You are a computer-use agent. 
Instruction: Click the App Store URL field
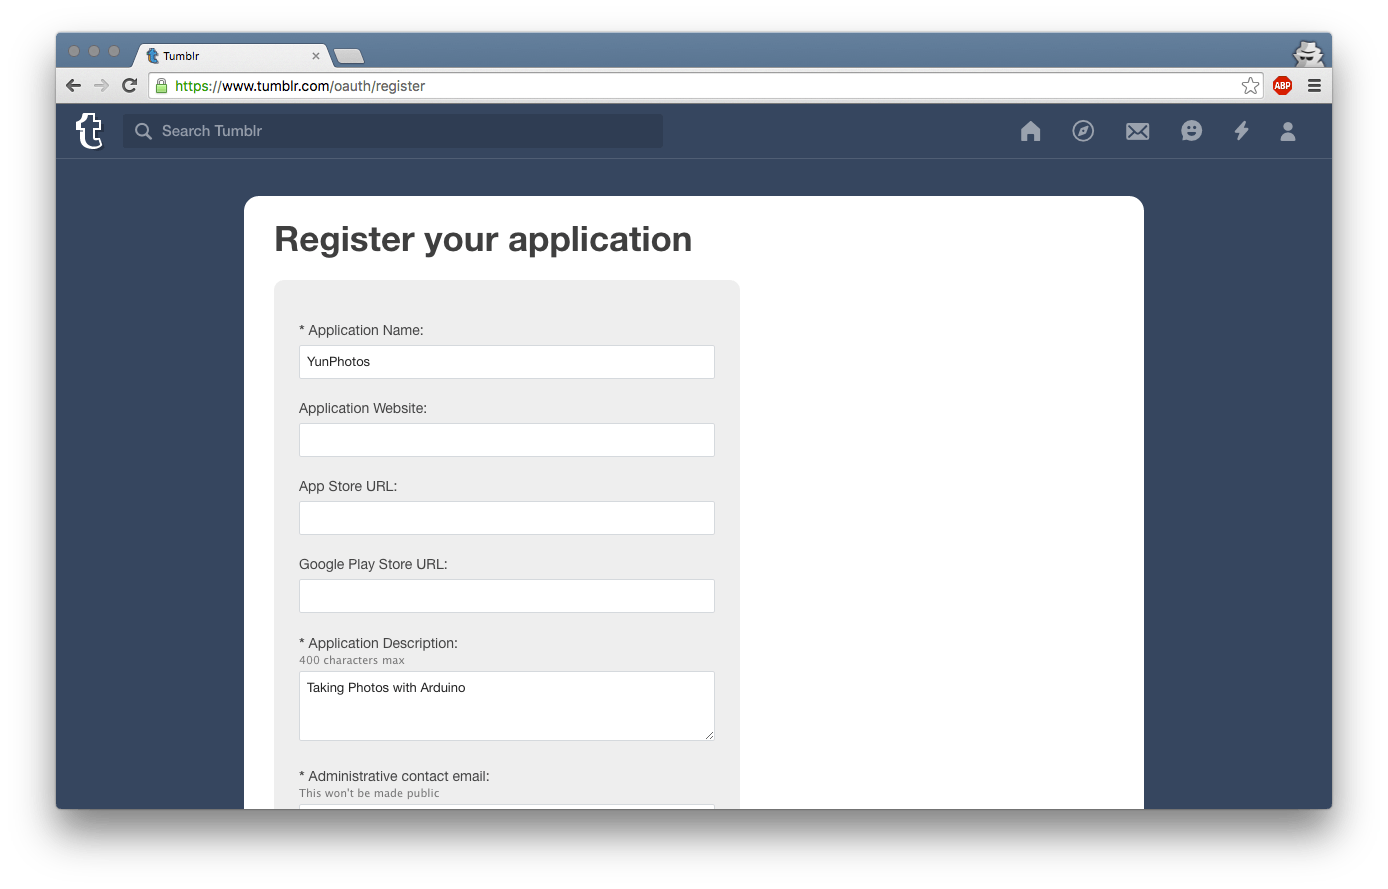click(507, 518)
